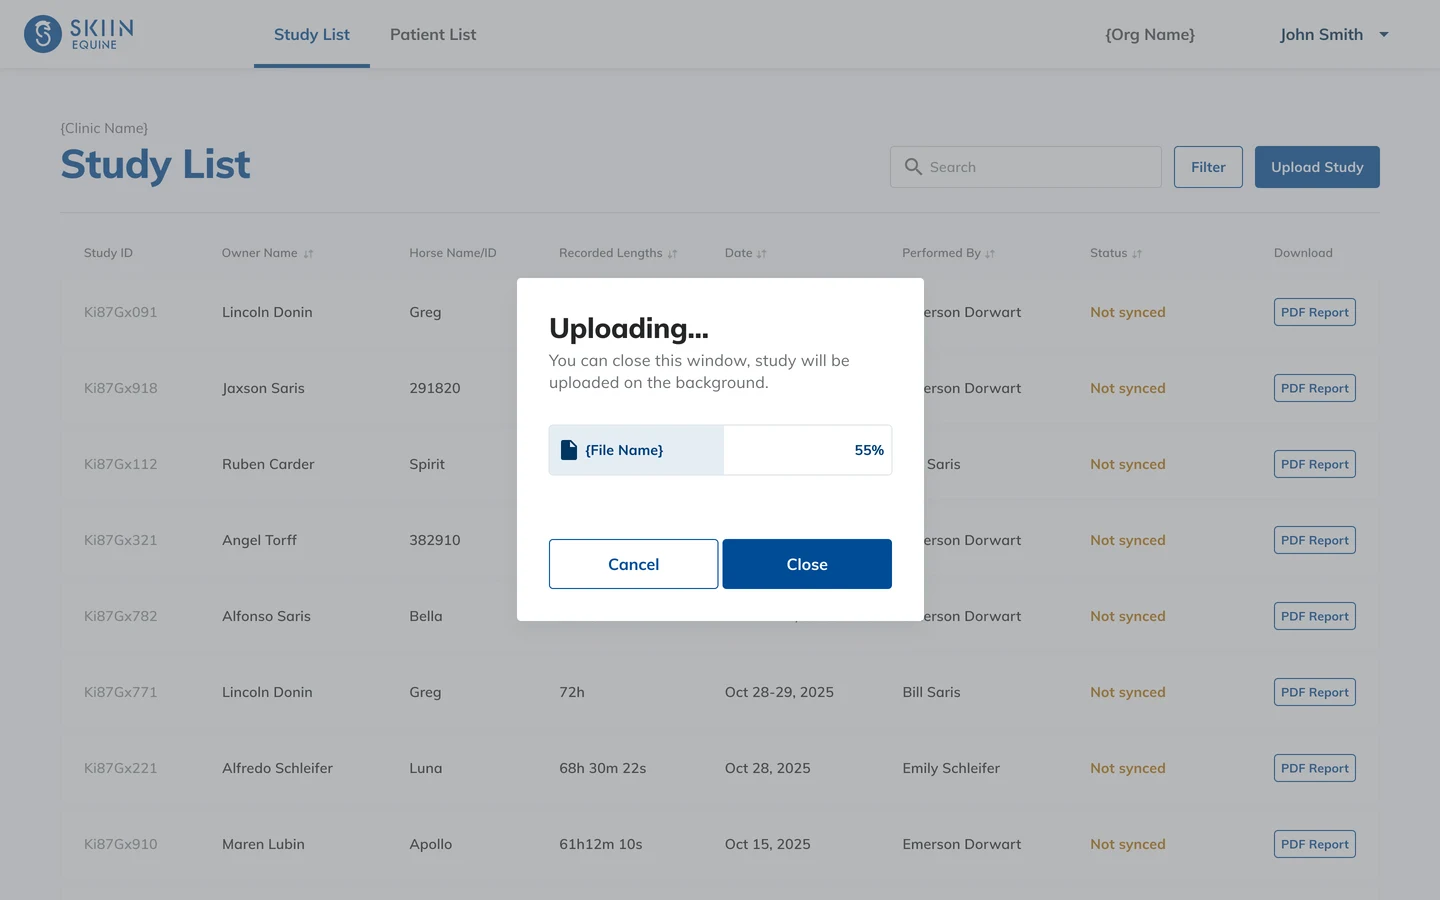
Task: Click the John Smith user name
Action: coord(1321,34)
